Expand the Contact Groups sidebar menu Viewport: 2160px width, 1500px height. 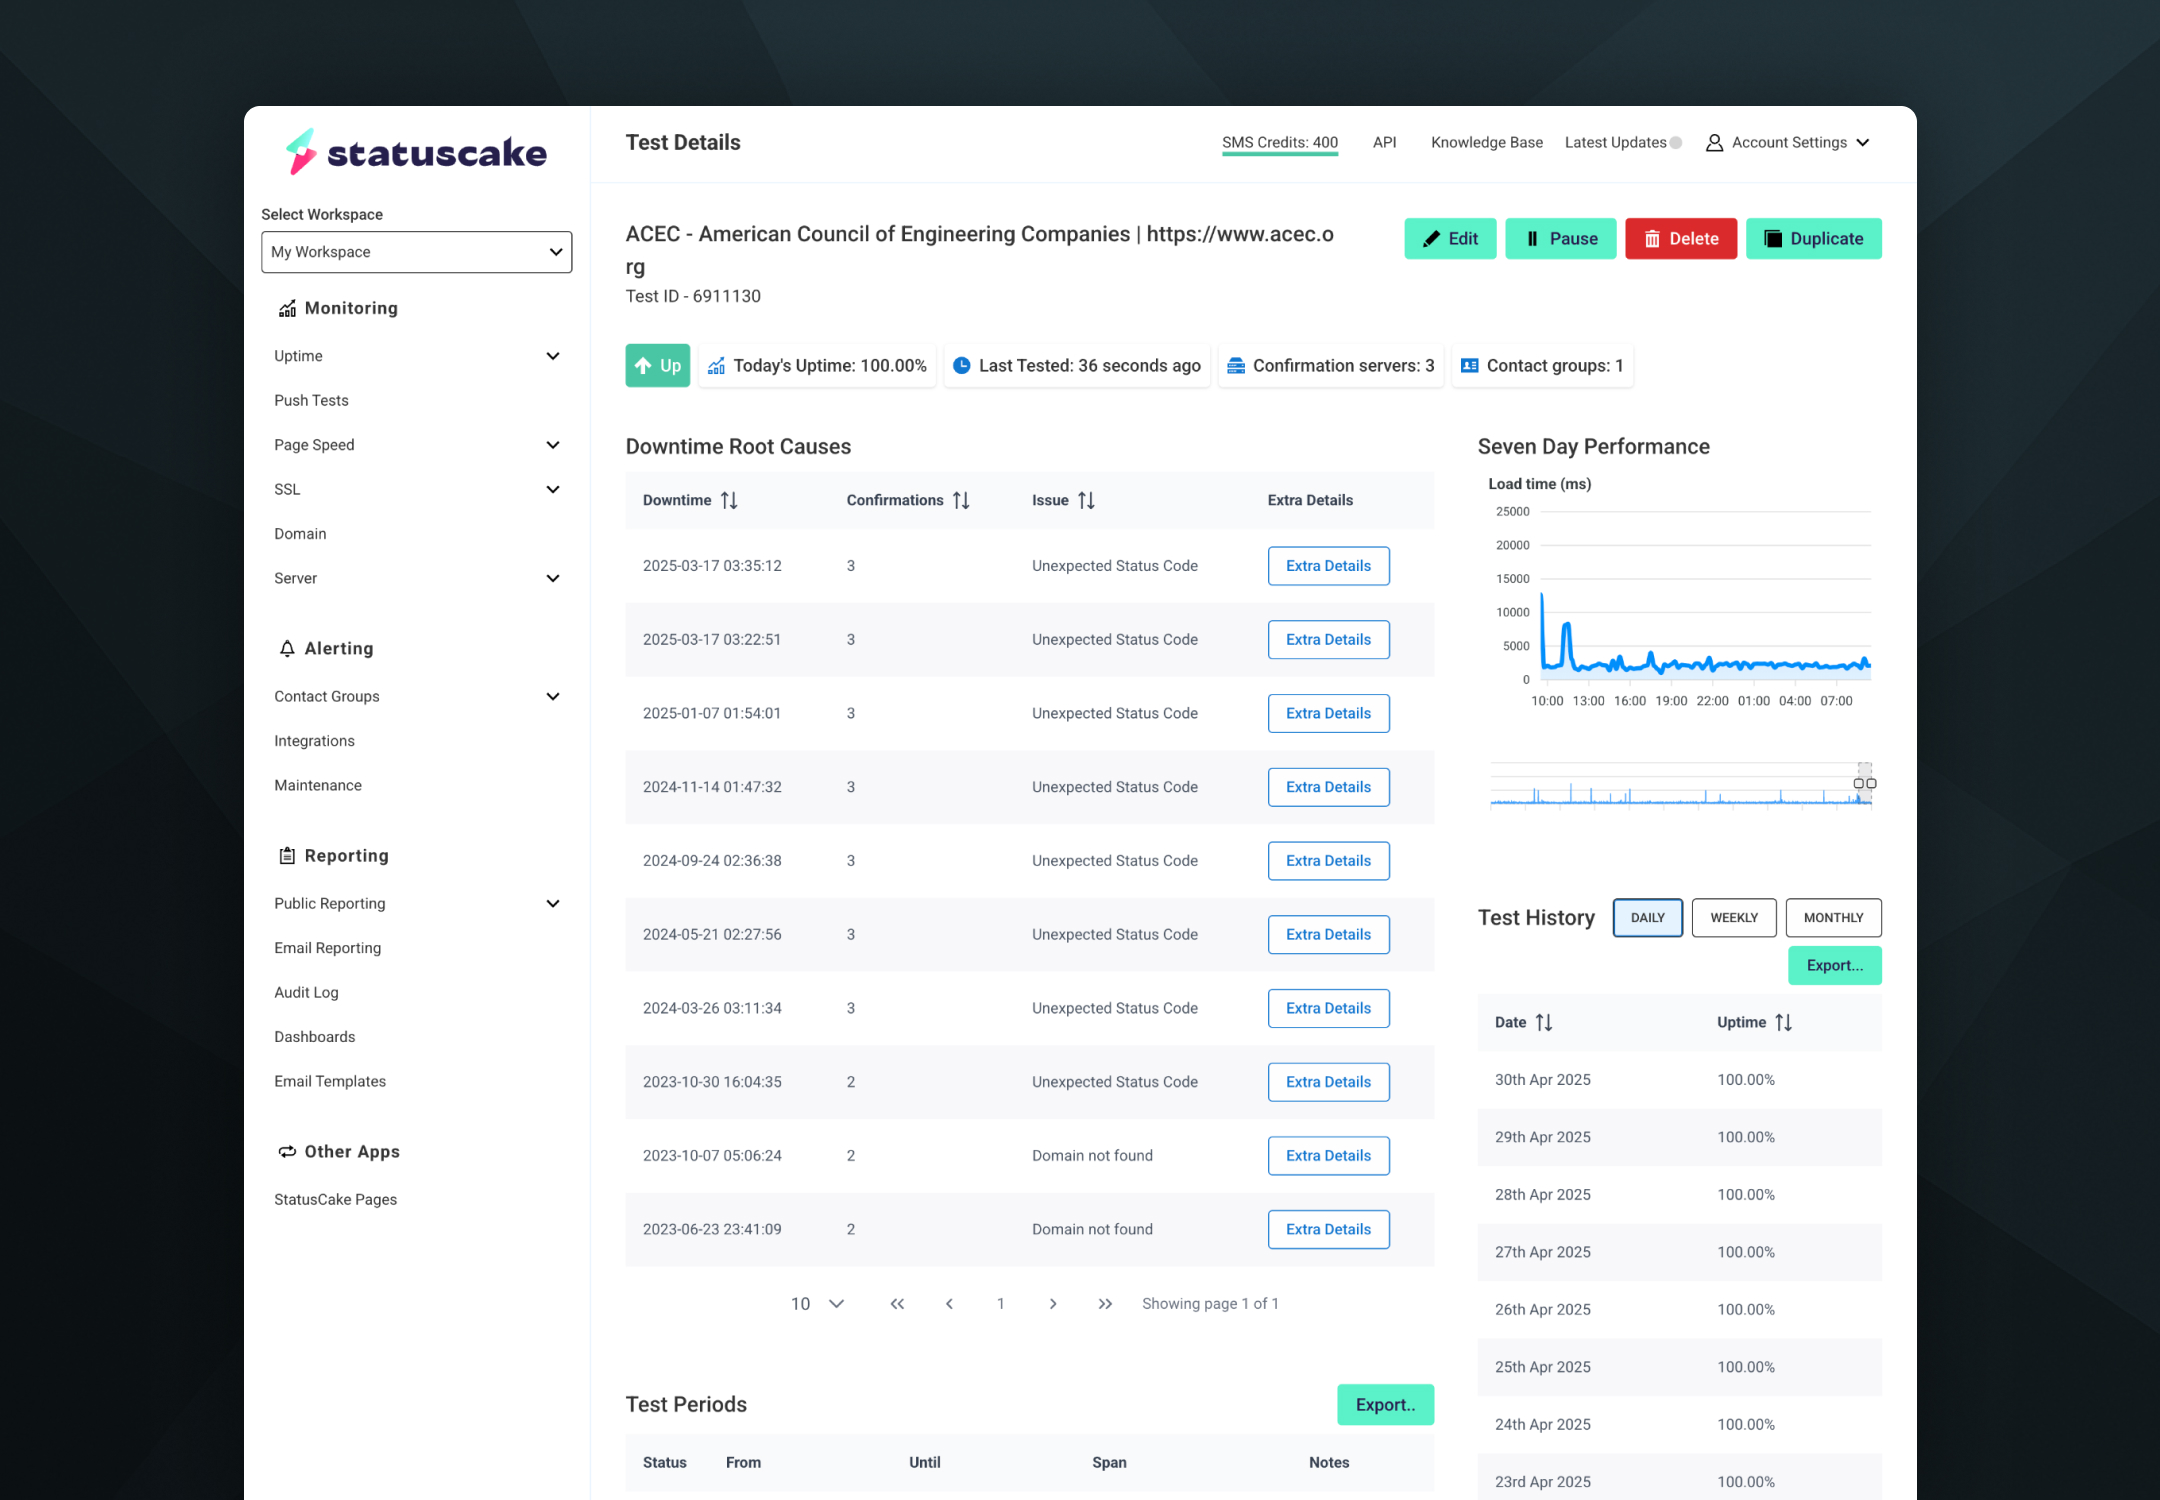click(553, 696)
